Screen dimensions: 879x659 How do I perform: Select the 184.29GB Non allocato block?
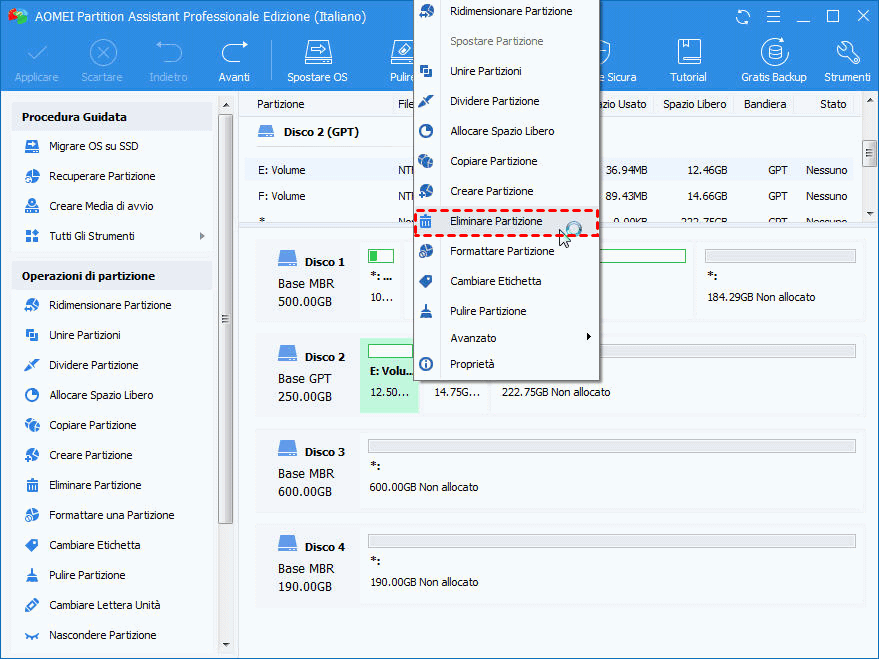pos(780,281)
